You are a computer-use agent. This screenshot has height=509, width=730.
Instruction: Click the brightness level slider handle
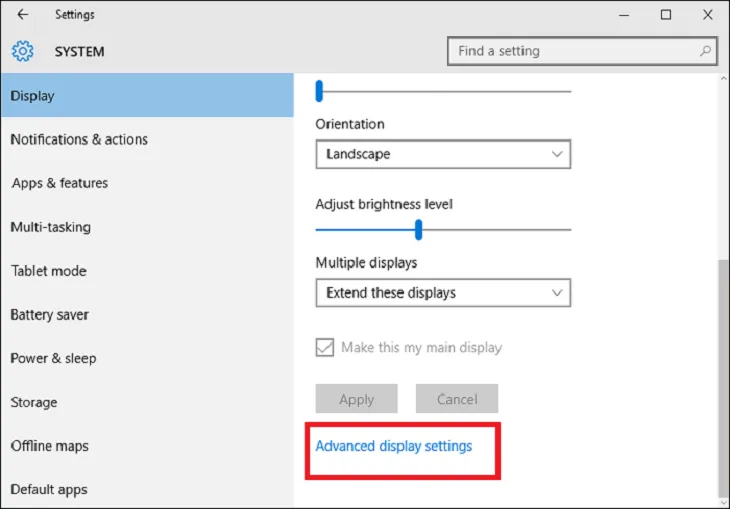[419, 230]
